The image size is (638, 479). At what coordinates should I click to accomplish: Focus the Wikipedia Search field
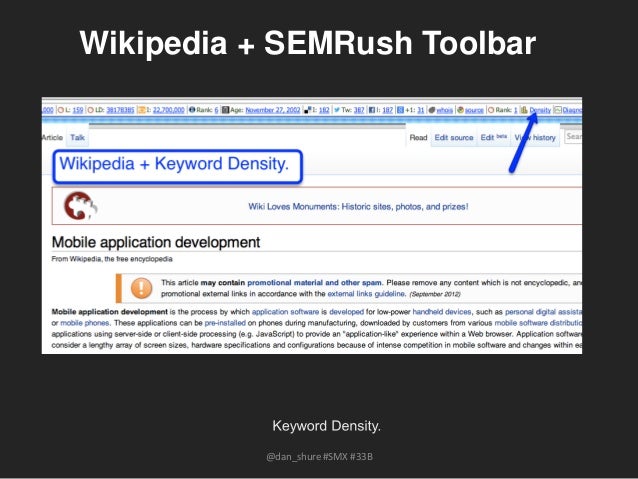click(x=573, y=137)
